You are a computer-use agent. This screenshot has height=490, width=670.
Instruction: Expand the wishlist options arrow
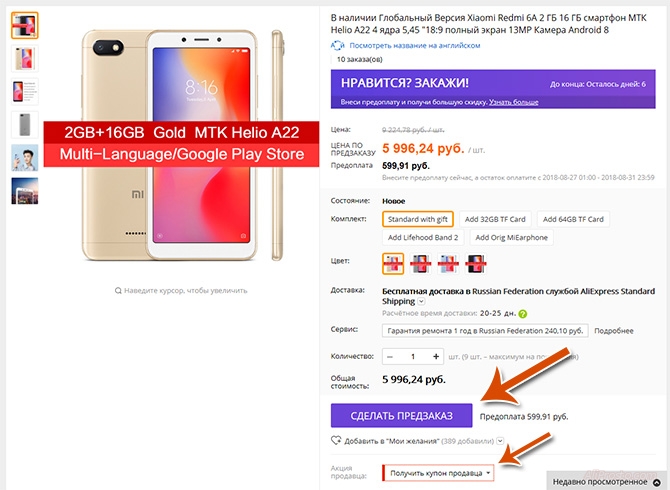[x=500, y=440]
